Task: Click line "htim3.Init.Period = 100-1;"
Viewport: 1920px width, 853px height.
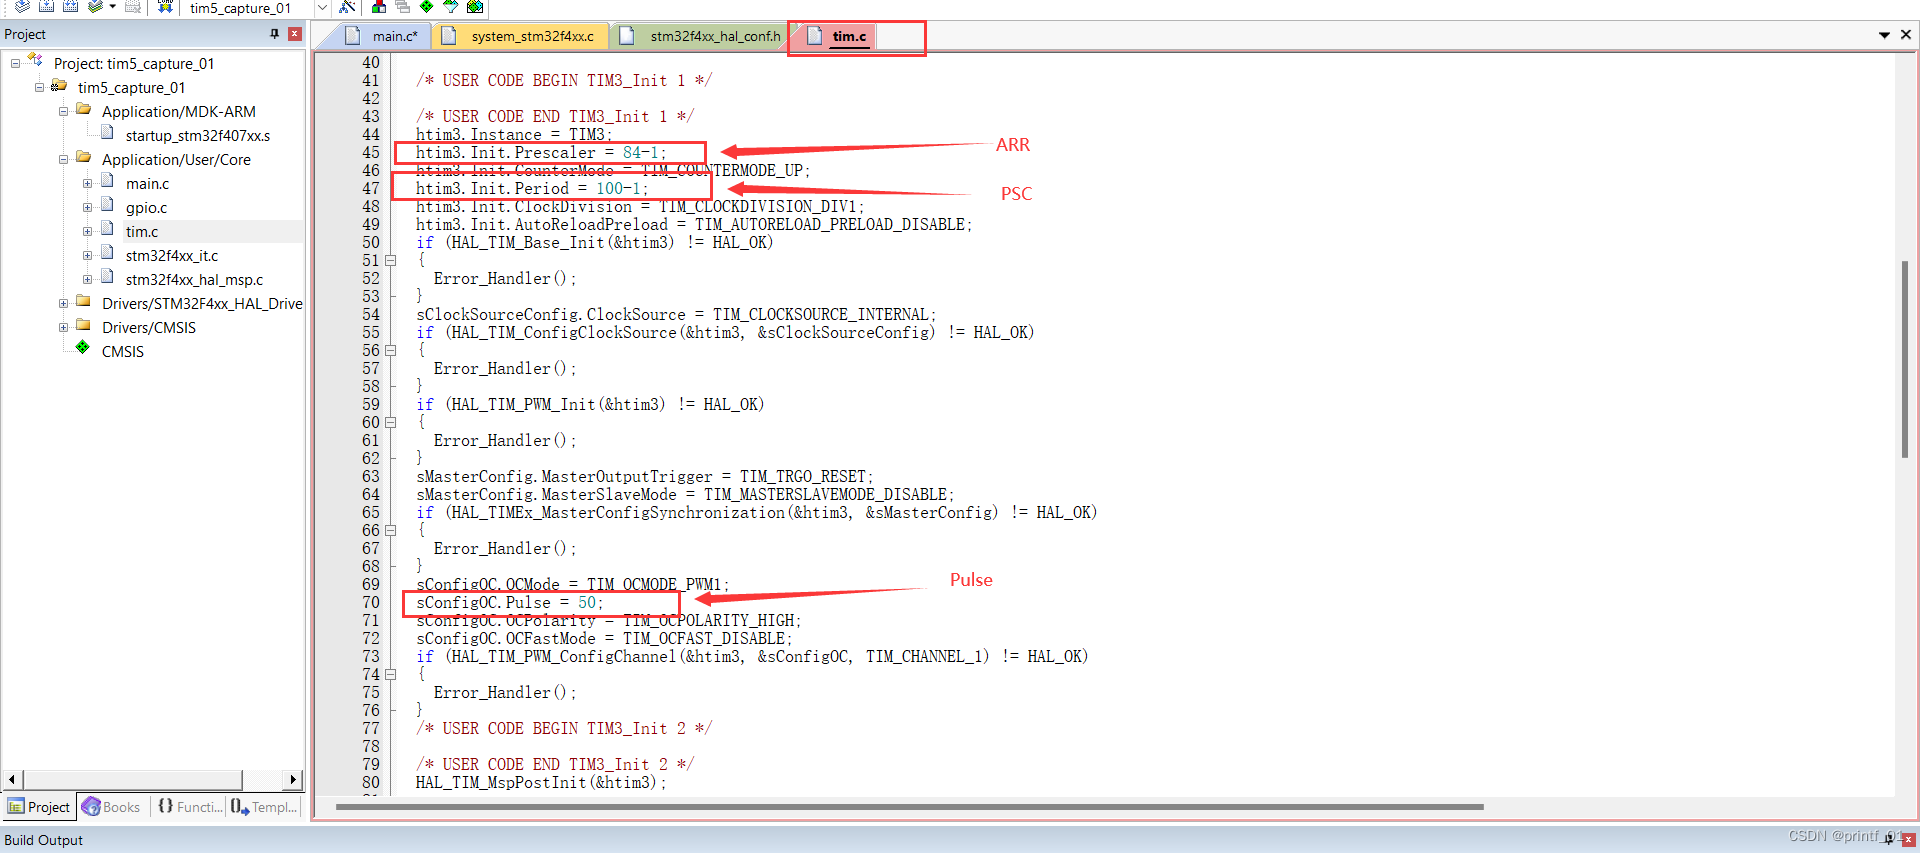Action: coord(532,188)
